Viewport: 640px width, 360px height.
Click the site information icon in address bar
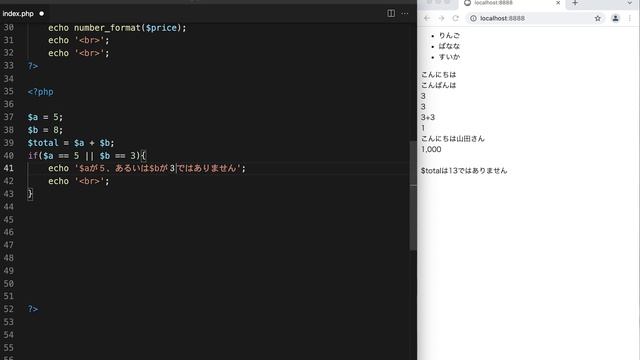tap(473, 18)
